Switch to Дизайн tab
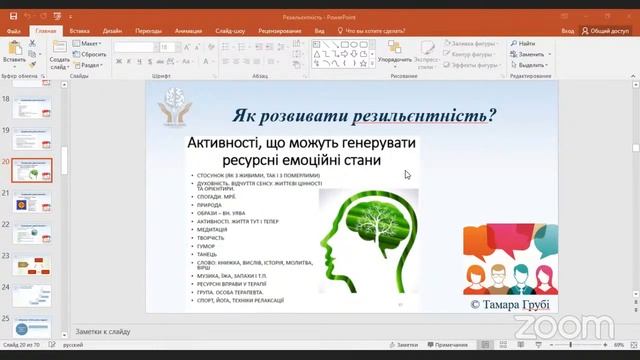Viewport: 640px width, 360px height. tap(112, 31)
